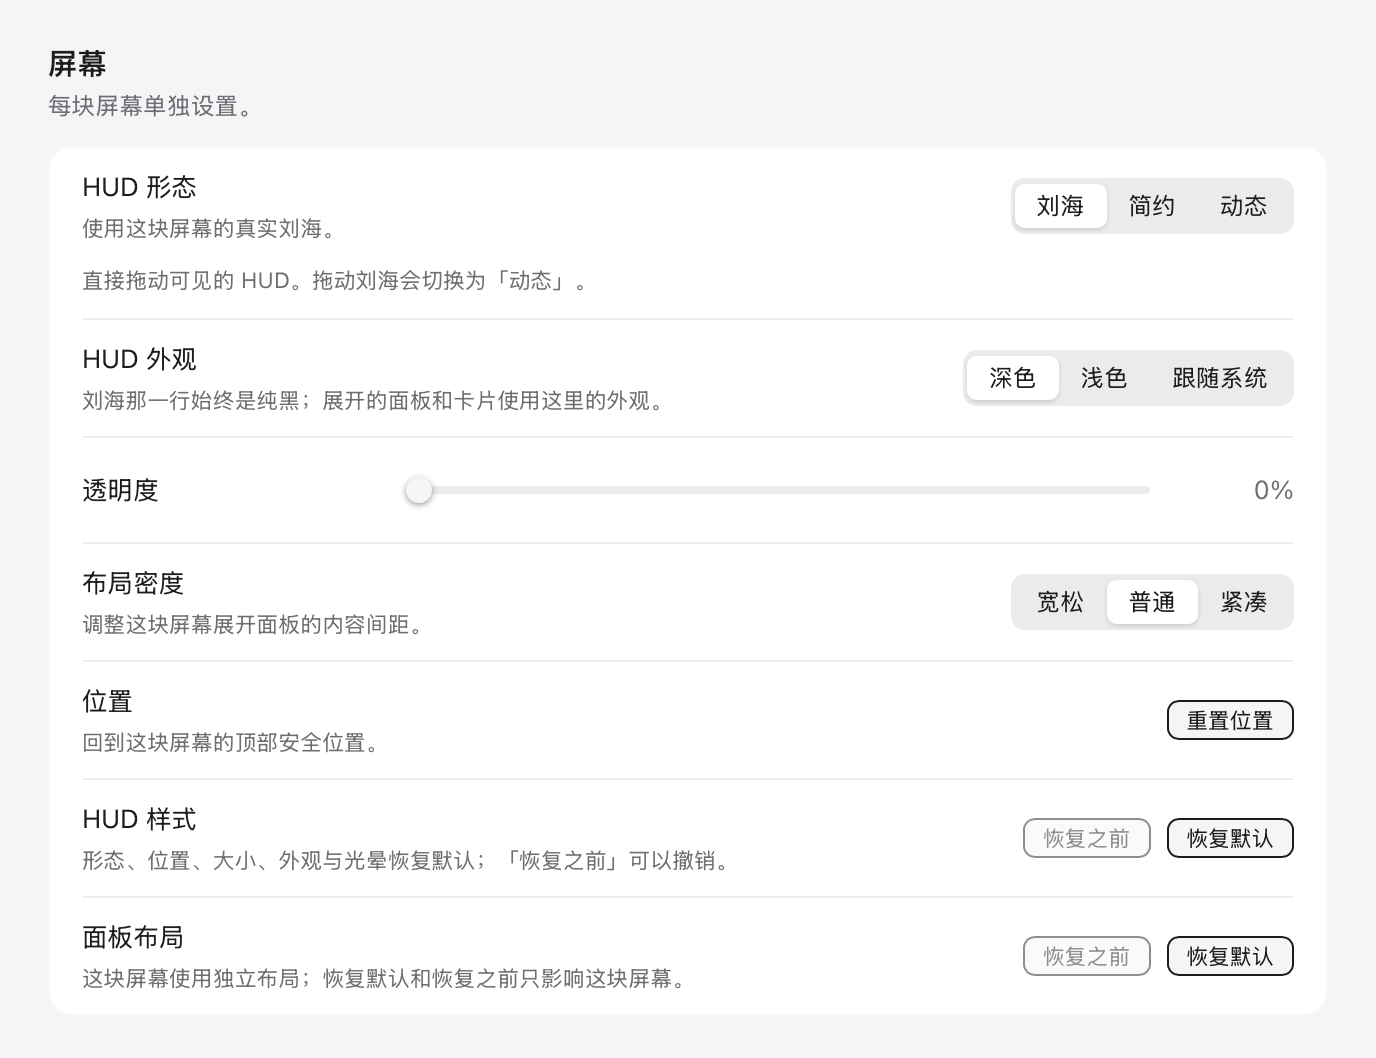This screenshot has height=1058, width=1376.
Task: Click the 每块屏幕单独设置 subtitle
Action: 150,106
